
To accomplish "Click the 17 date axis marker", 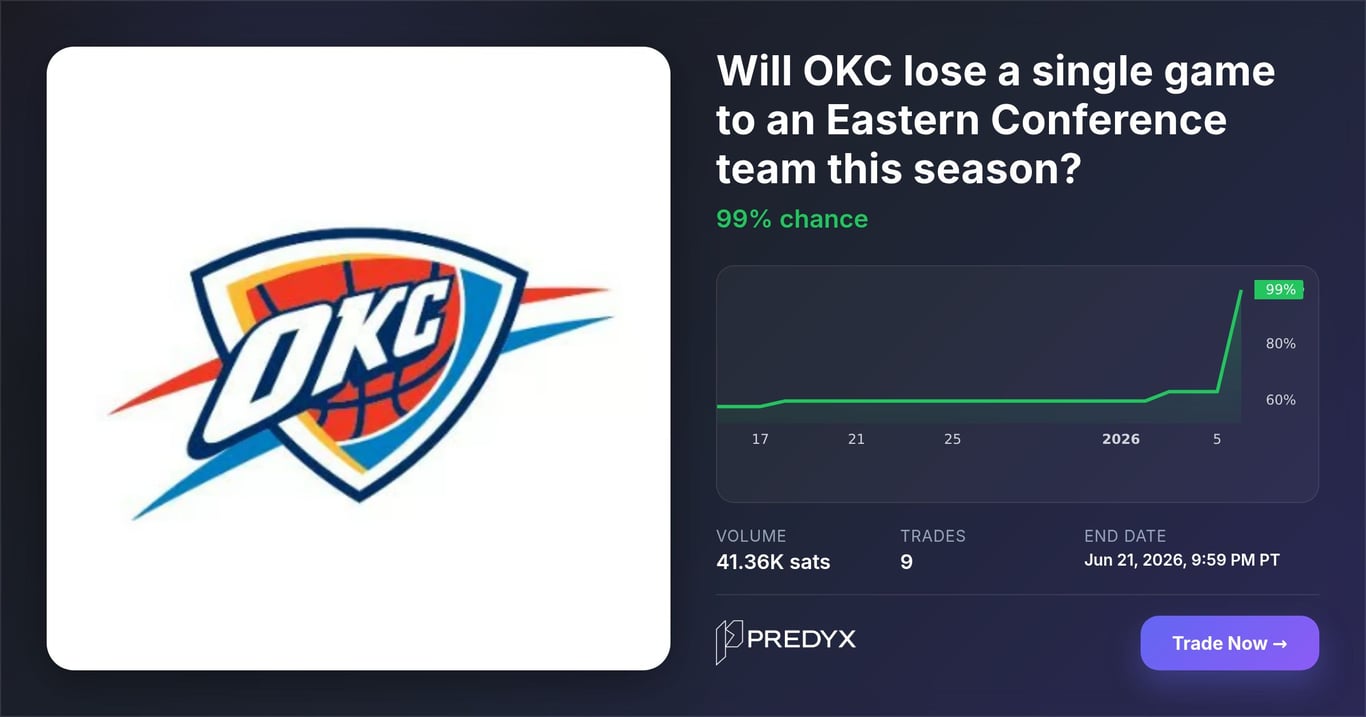I will tap(760, 439).
